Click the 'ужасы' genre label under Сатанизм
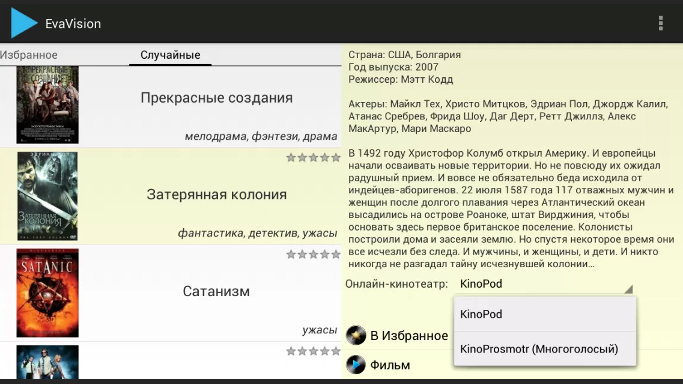 [x=320, y=330]
